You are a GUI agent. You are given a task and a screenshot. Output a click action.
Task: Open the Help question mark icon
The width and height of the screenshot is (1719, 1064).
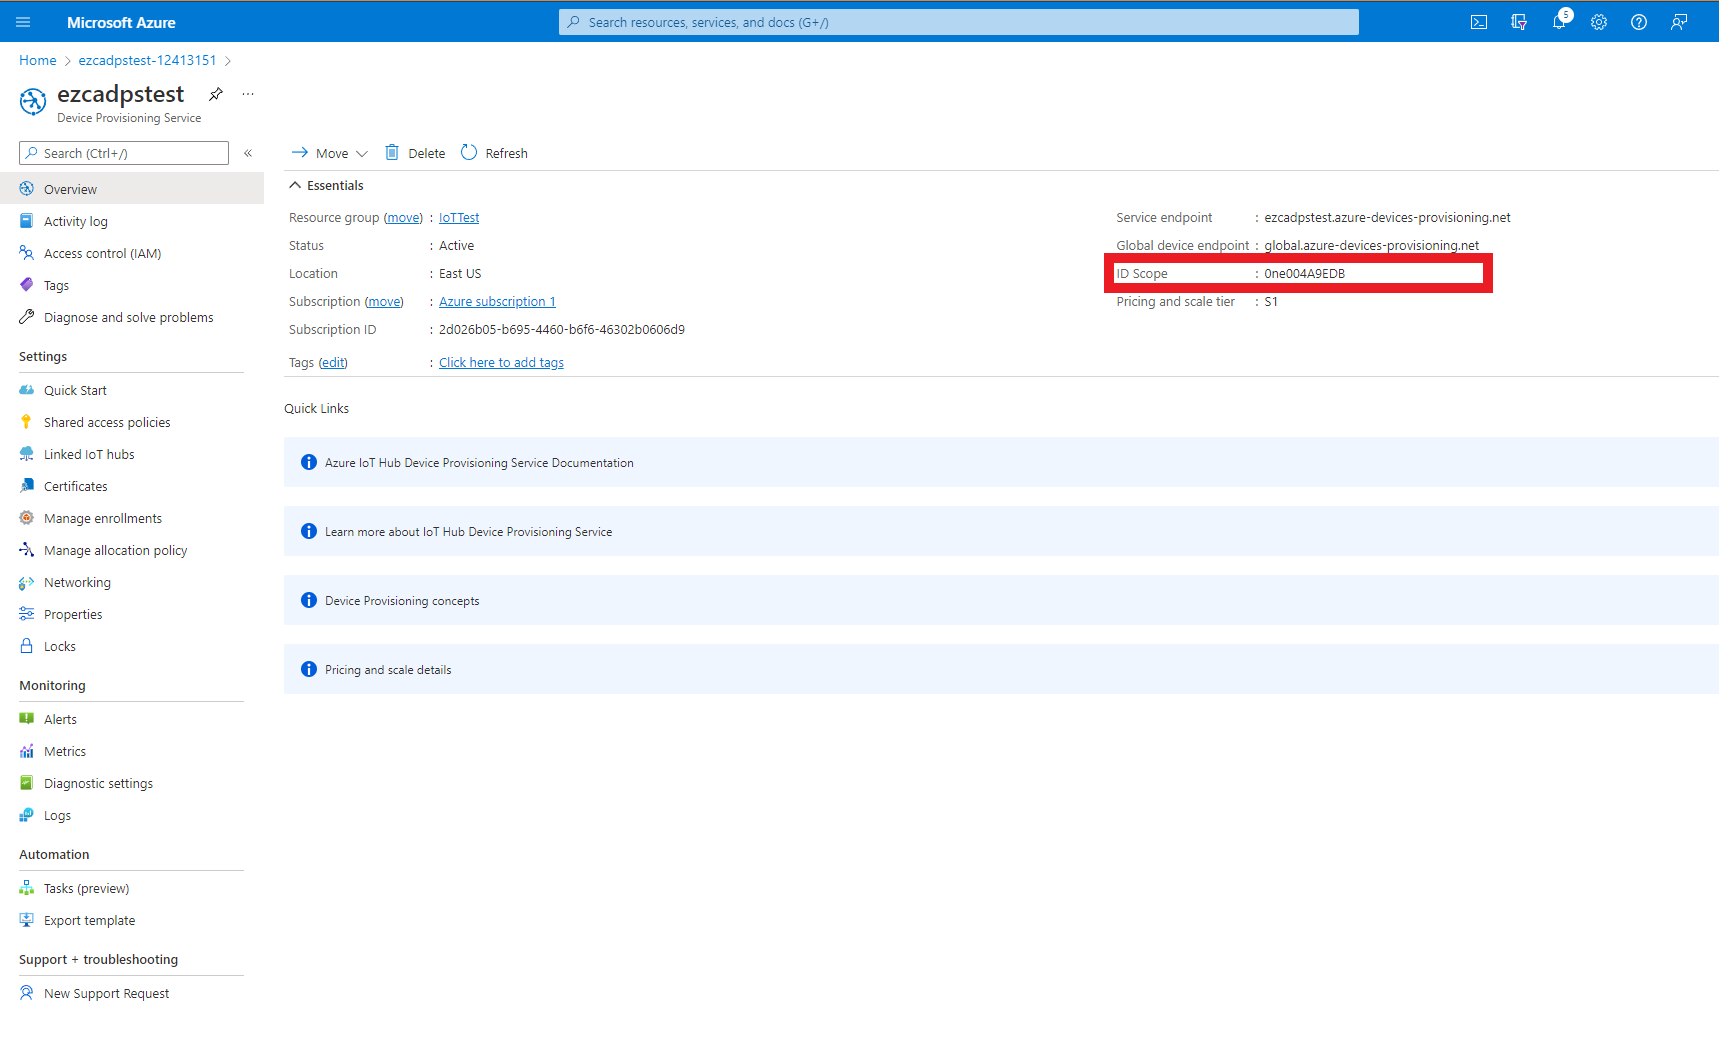tap(1639, 22)
